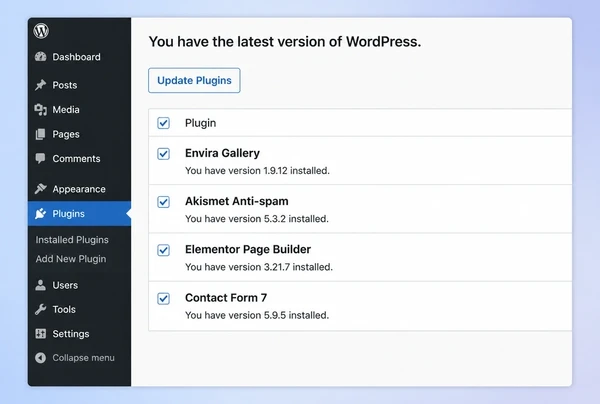Click the Plugins plug icon

41,213
